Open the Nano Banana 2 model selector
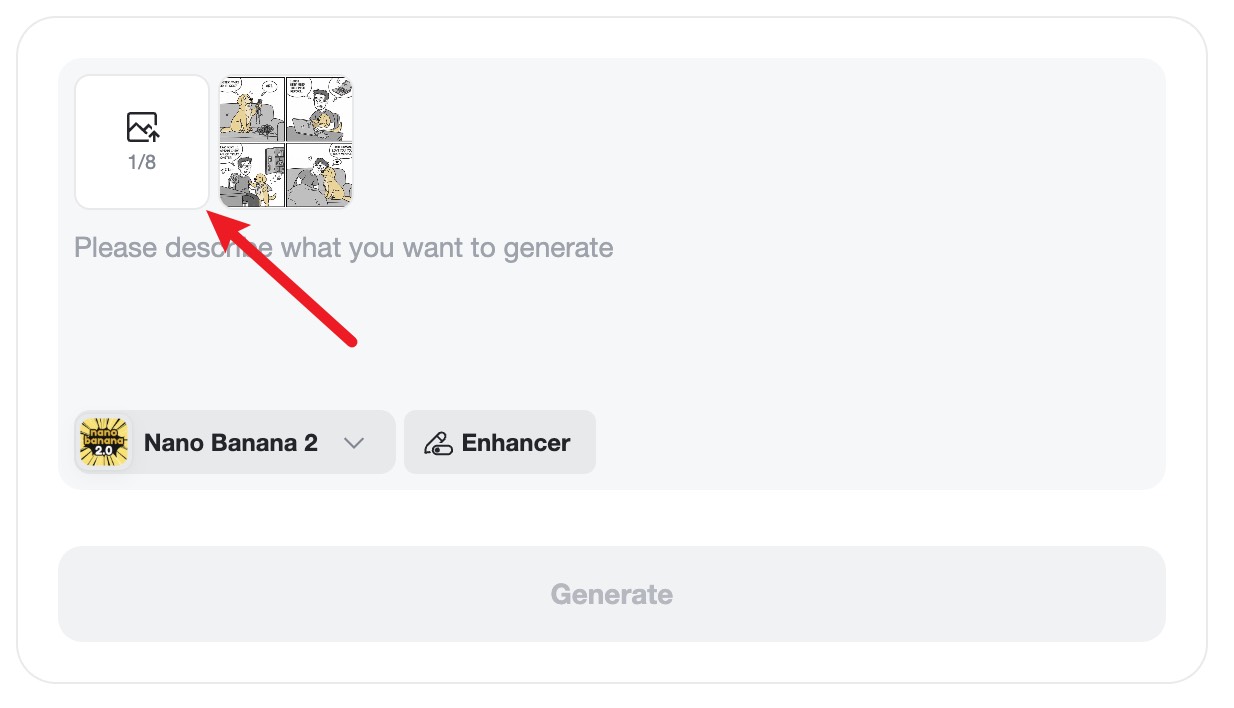 [x=234, y=443]
